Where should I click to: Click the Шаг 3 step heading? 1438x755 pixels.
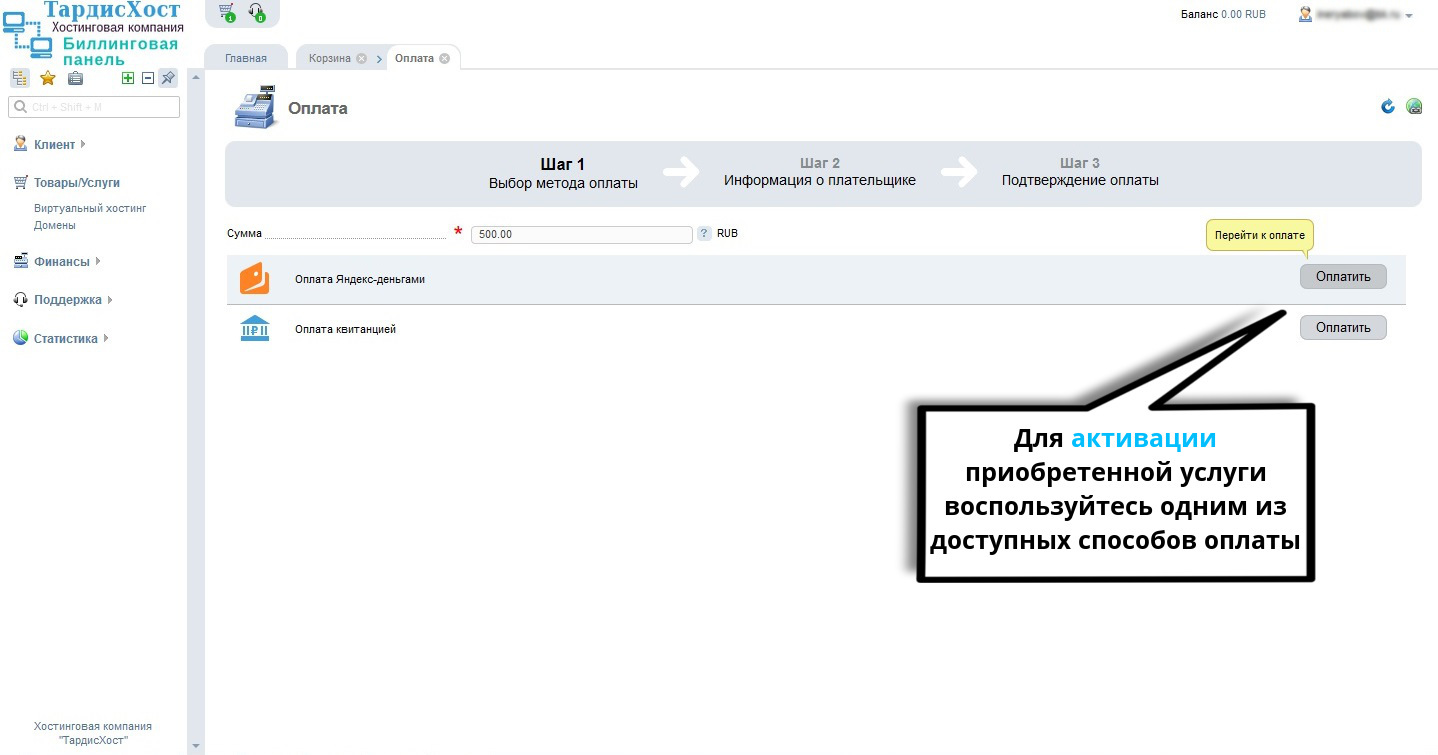click(x=1080, y=163)
